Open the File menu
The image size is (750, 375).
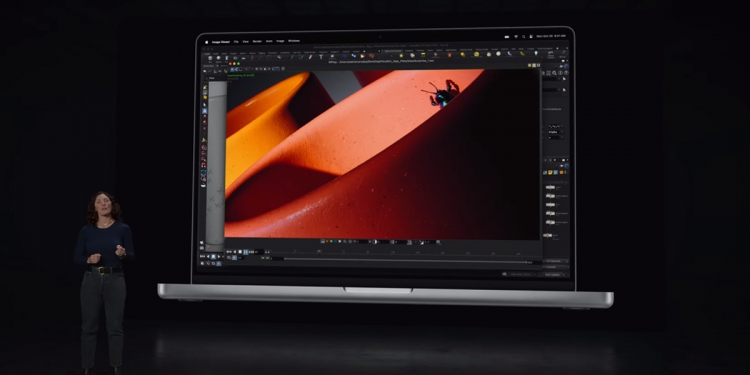click(236, 42)
